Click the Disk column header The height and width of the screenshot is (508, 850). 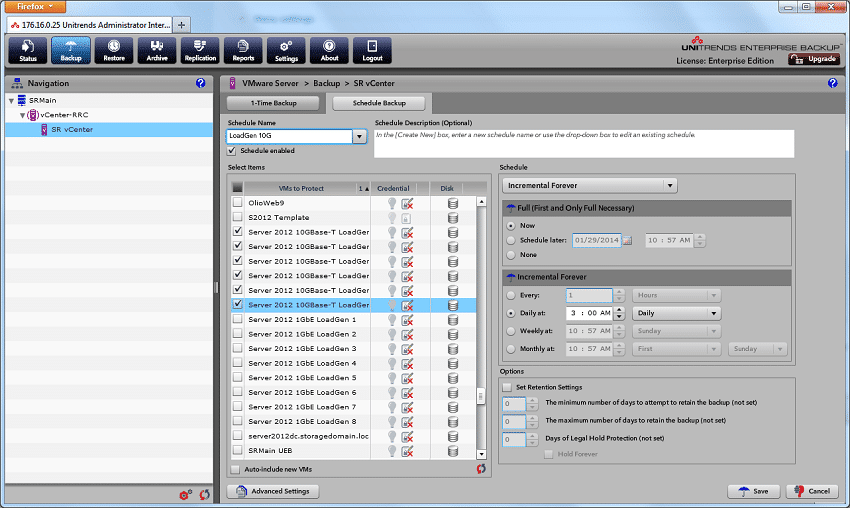tap(447, 188)
